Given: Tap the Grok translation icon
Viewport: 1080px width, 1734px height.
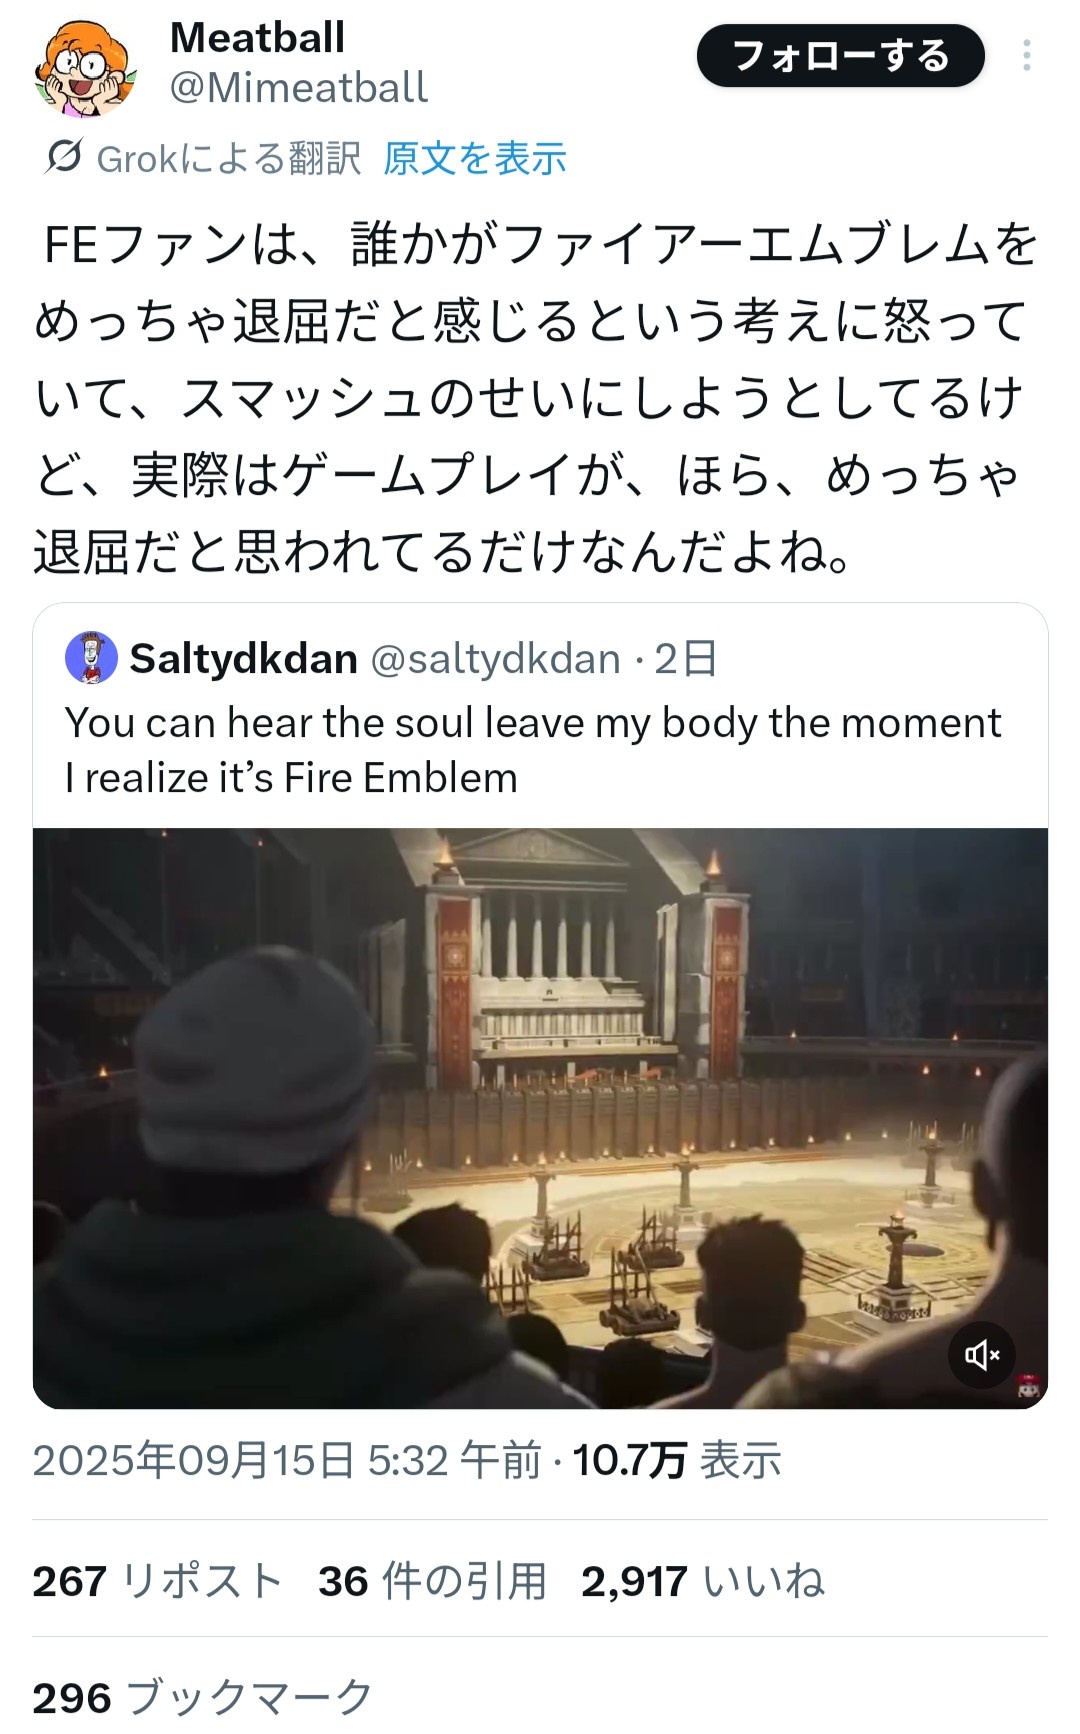Looking at the screenshot, I should (x=64, y=157).
